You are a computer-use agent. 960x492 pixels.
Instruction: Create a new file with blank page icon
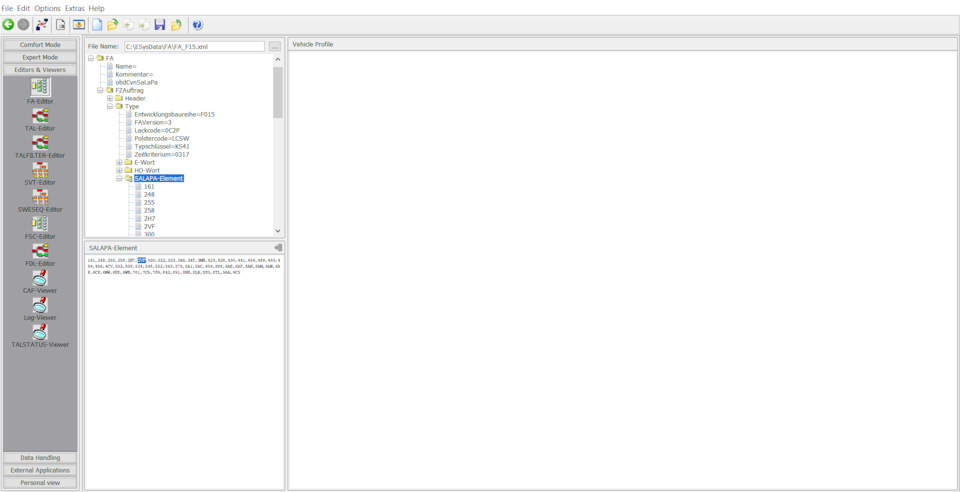97,25
